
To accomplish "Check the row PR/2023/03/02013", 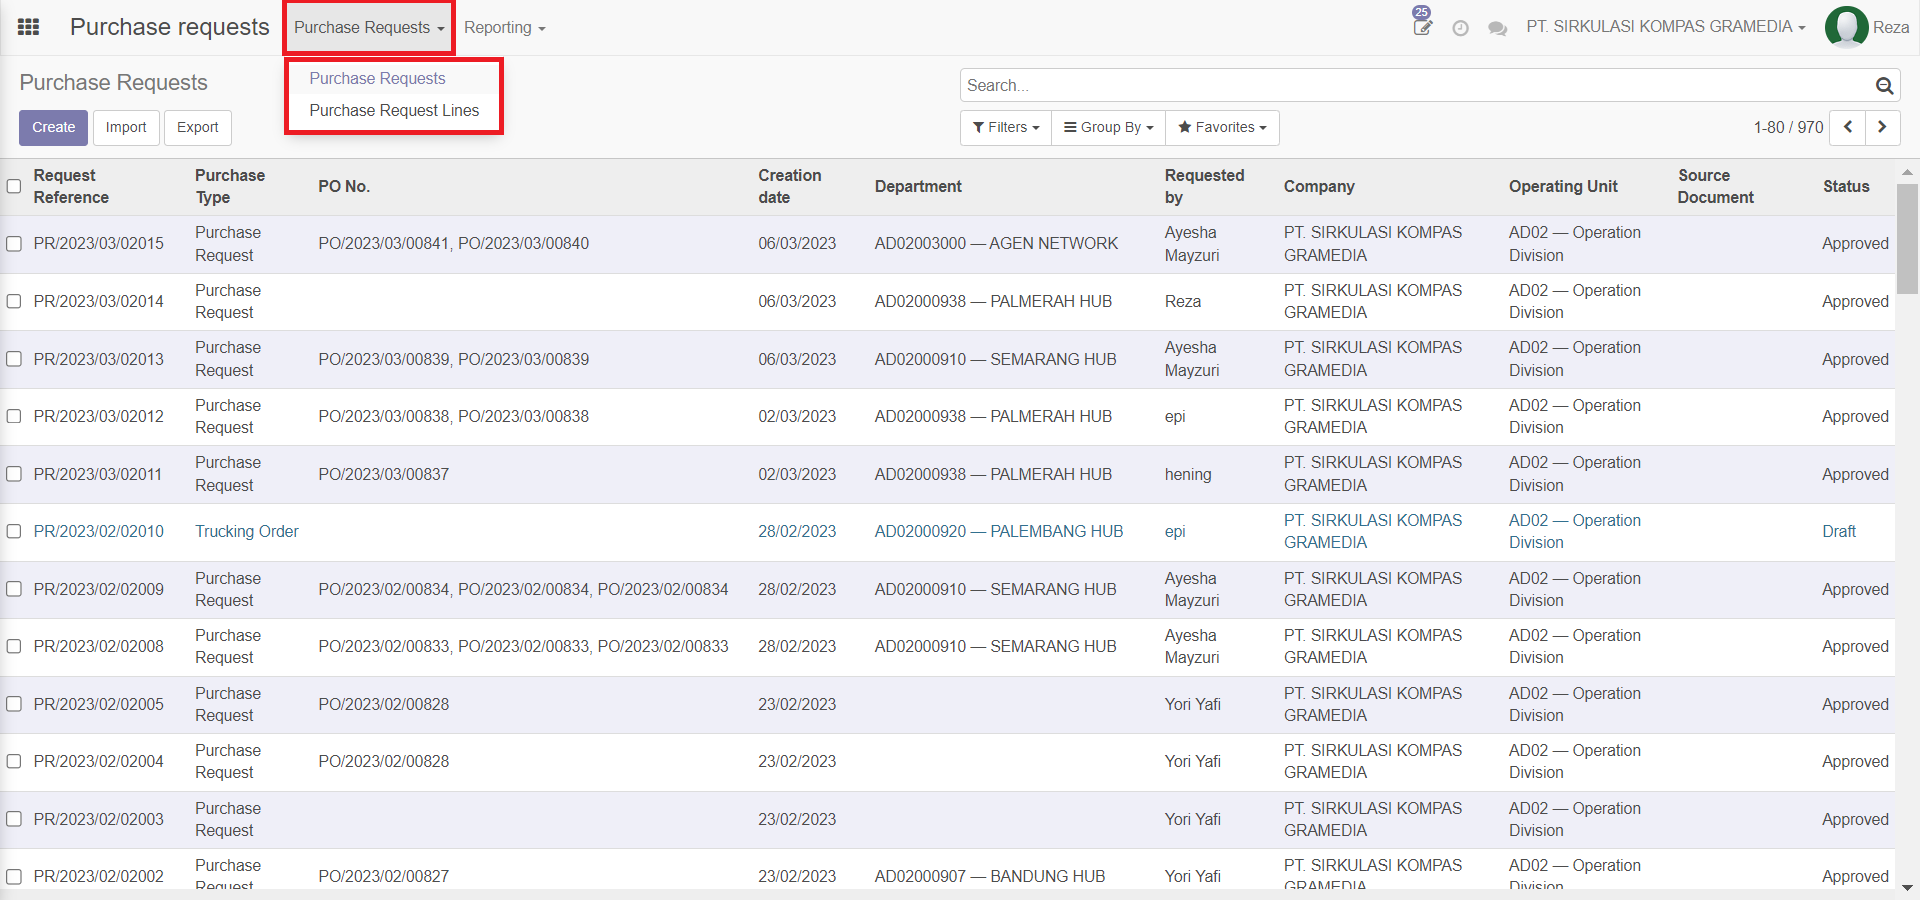I will [14, 359].
